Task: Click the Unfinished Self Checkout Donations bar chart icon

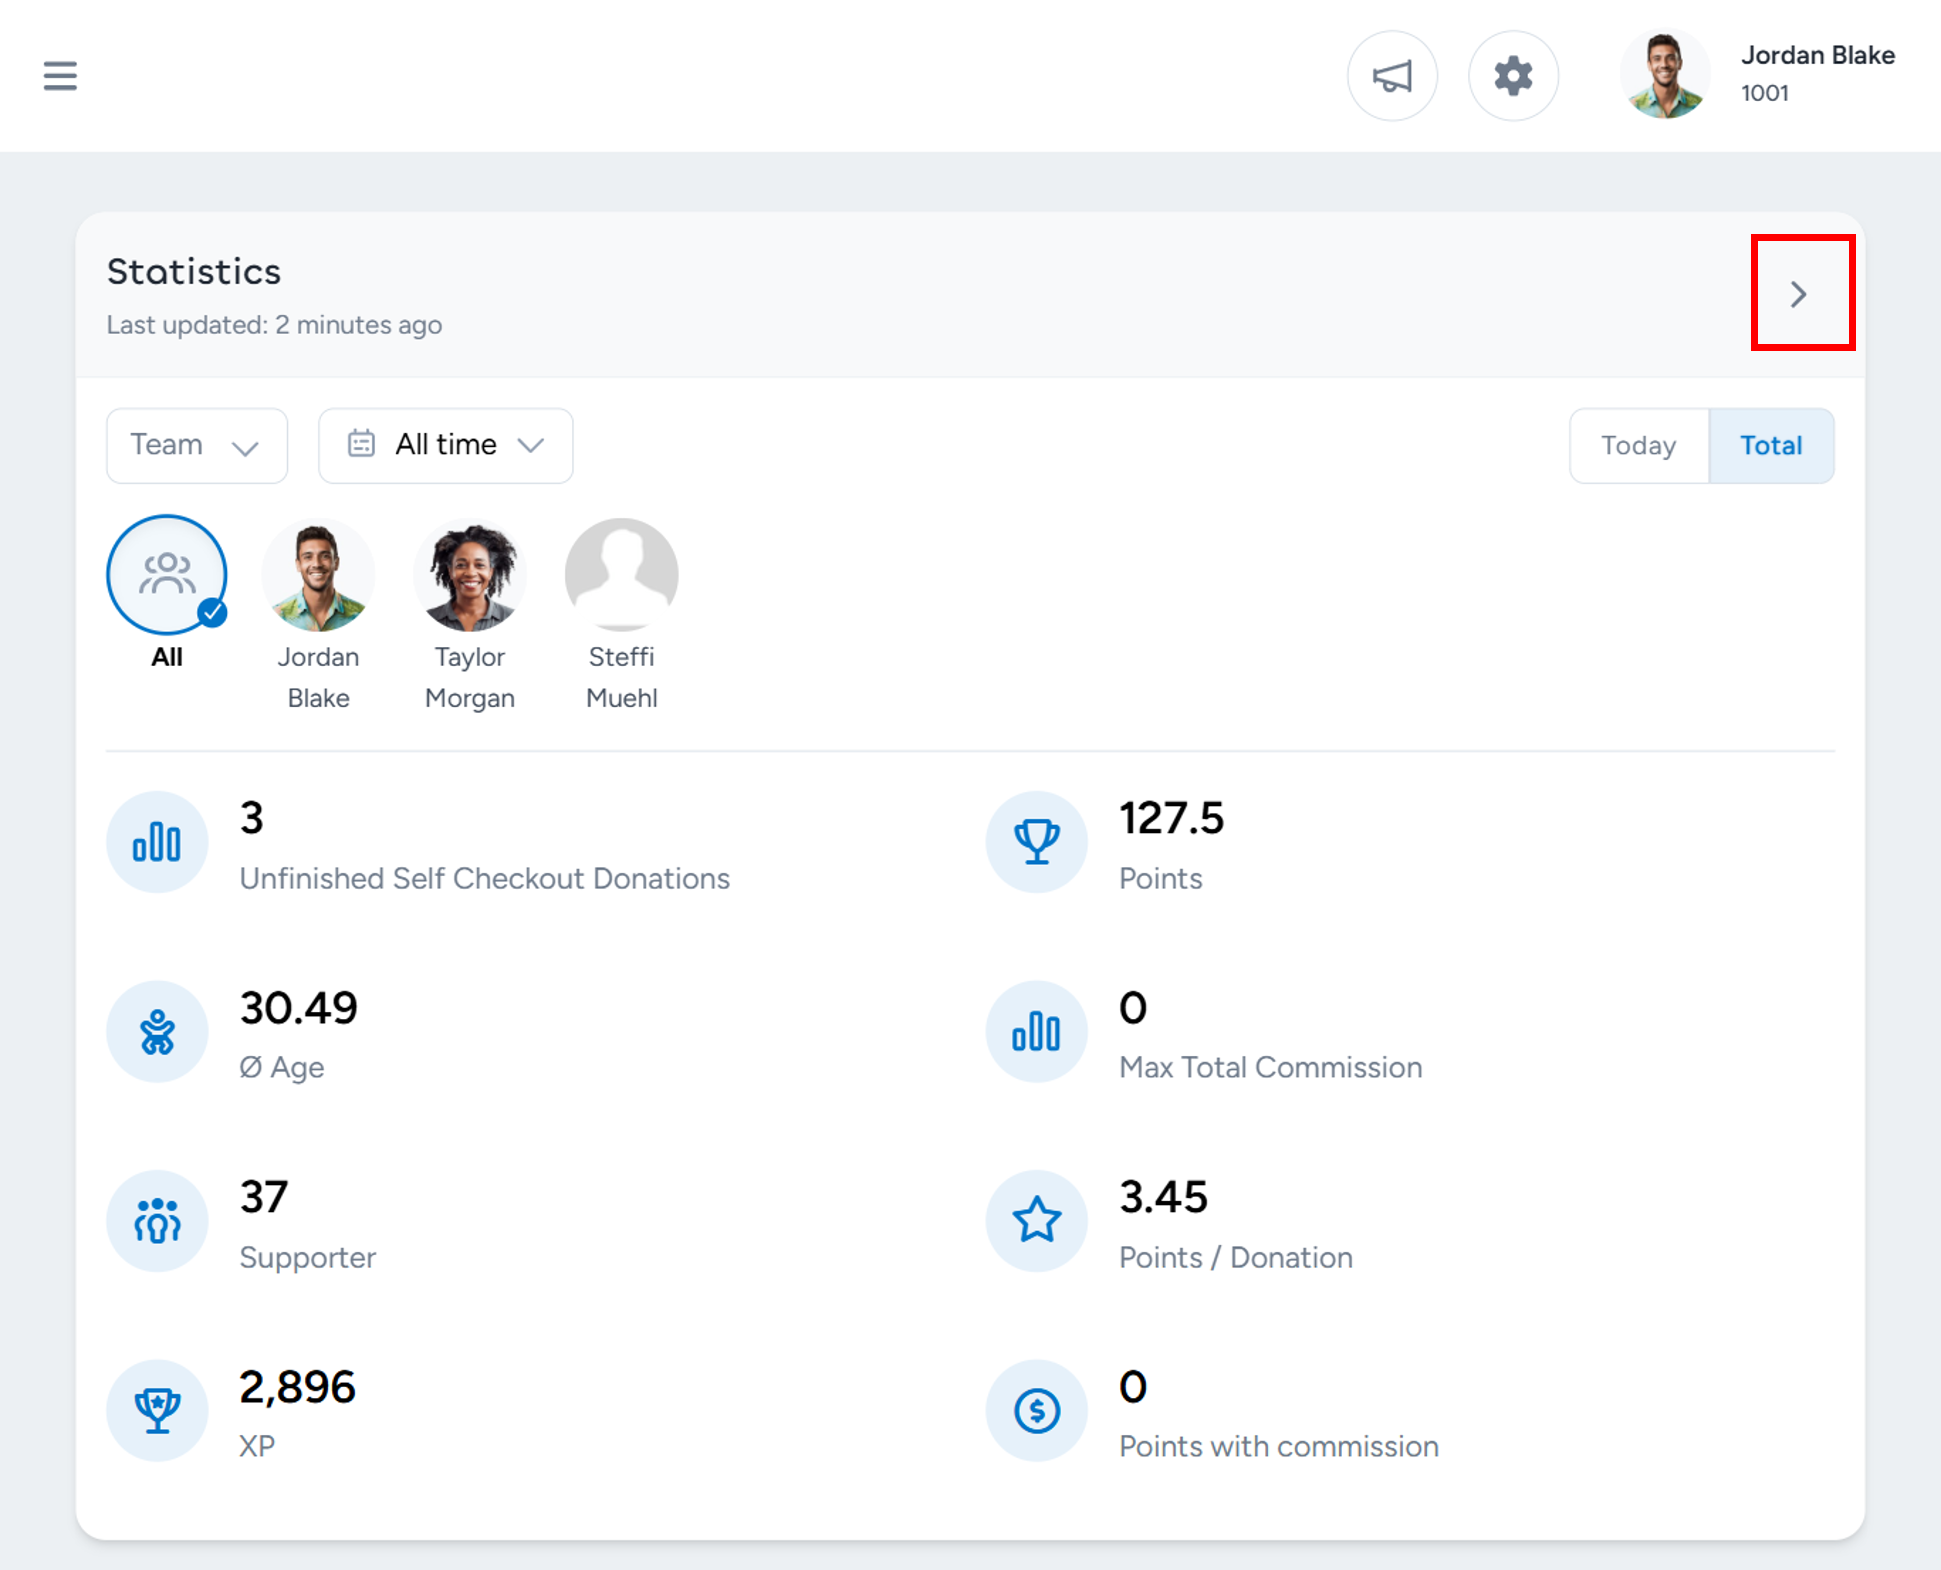Action: [157, 842]
